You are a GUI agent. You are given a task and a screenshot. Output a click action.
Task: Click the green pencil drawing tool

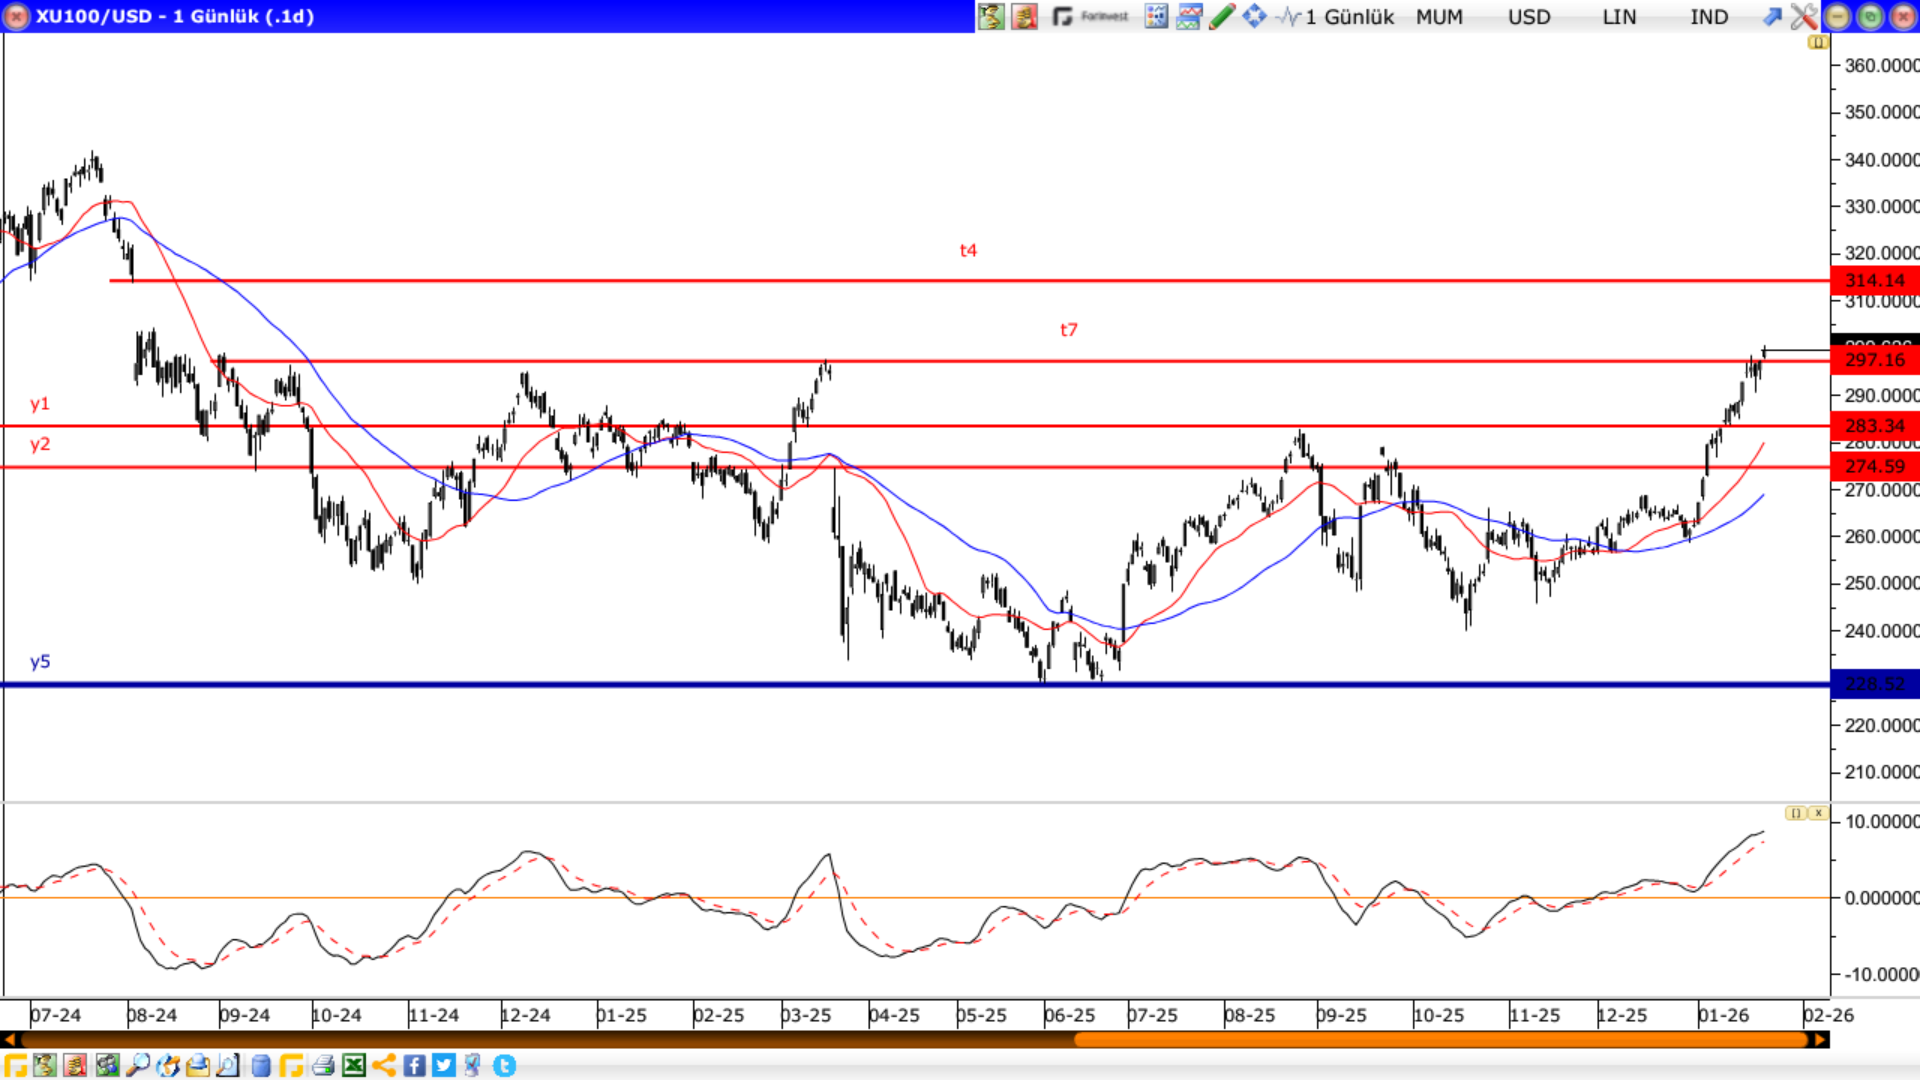1221,16
